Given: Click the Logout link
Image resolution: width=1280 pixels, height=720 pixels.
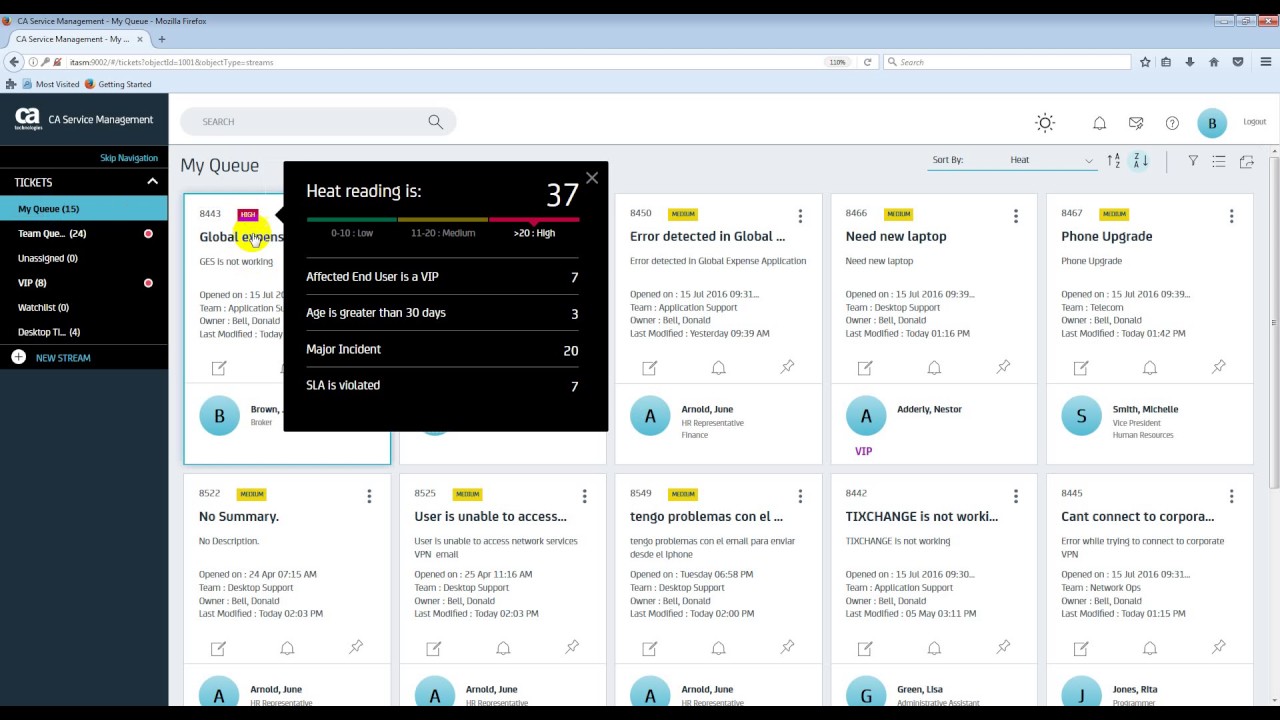Looking at the screenshot, I should coord(1255,122).
